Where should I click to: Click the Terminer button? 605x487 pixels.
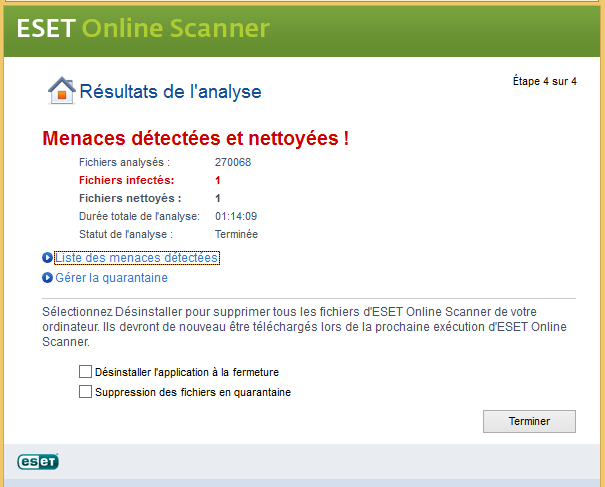(529, 421)
